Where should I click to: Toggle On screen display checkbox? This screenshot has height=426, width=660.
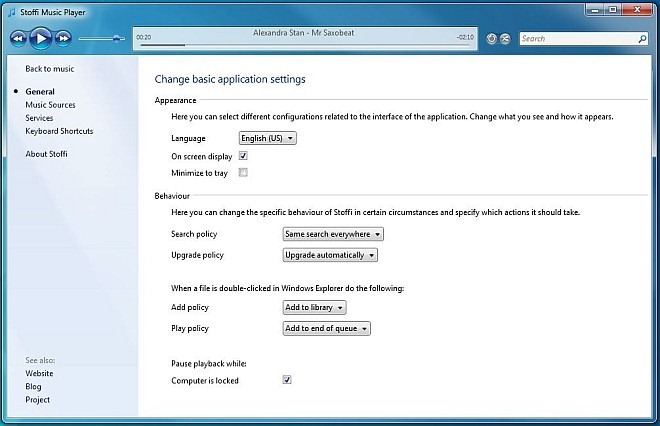point(243,156)
